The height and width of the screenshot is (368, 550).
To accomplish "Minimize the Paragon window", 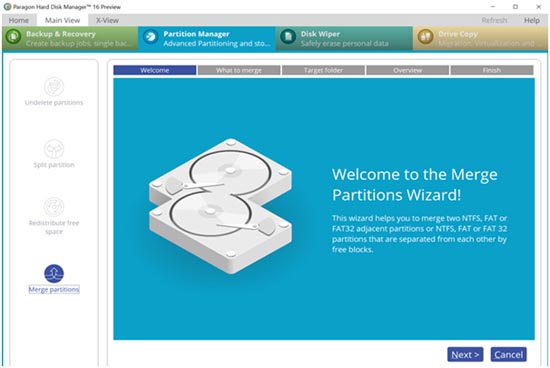I will coord(492,7).
